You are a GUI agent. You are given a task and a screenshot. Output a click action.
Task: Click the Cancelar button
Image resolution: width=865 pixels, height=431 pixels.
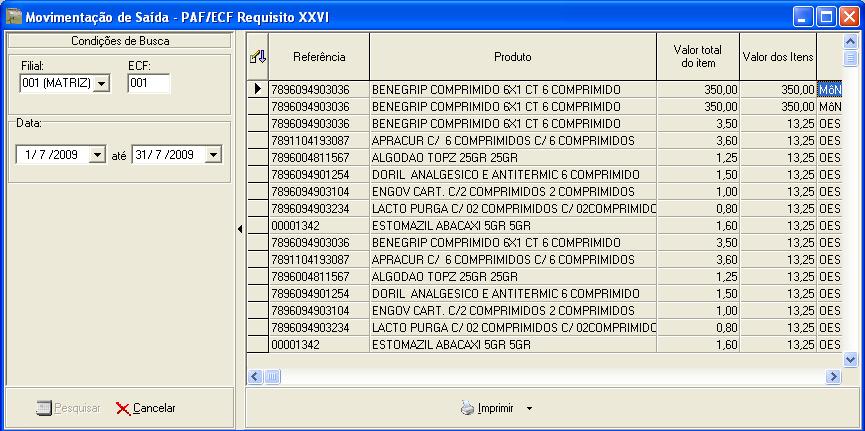pos(145,408)
